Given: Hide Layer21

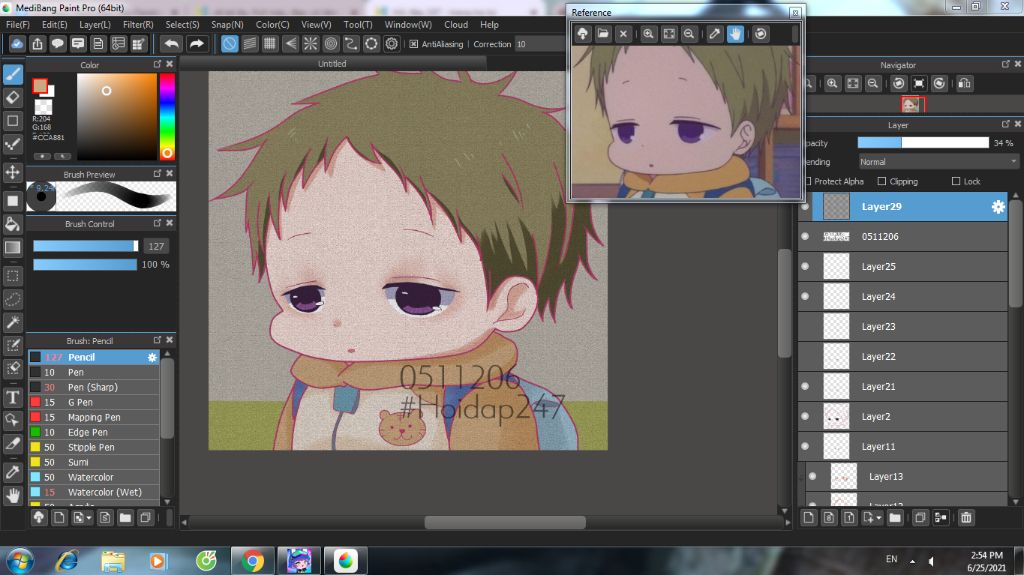Looking at the screenshot, I should point(805,386).
